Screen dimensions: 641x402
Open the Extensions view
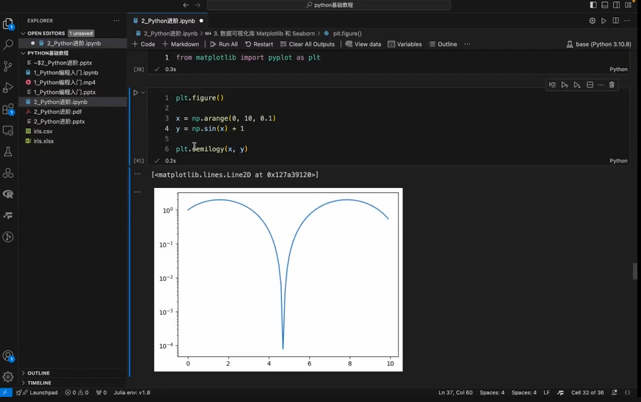coord(8,109)
